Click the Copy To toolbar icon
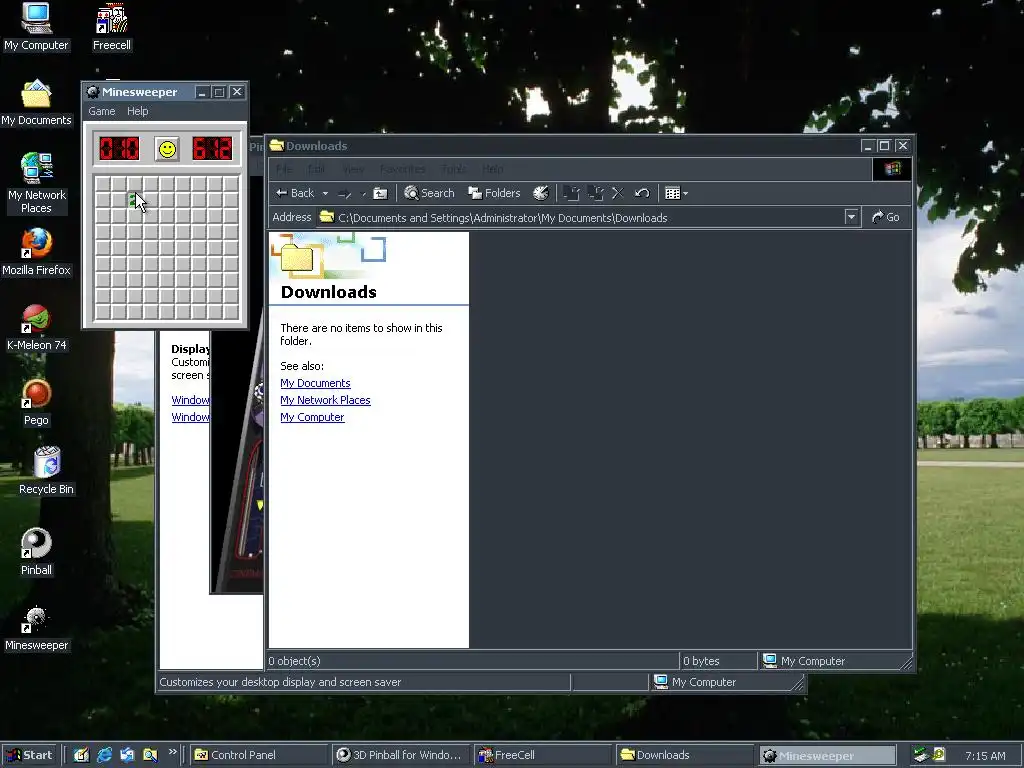Viewport: 1024px width, 768px height. point(595,193)
